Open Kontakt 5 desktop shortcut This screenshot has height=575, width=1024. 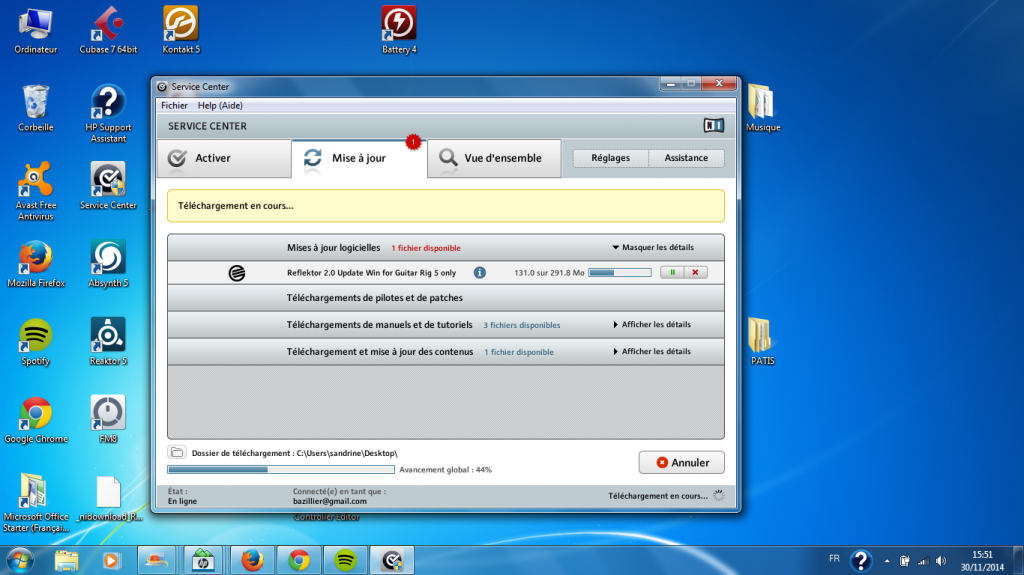(181, 31)
